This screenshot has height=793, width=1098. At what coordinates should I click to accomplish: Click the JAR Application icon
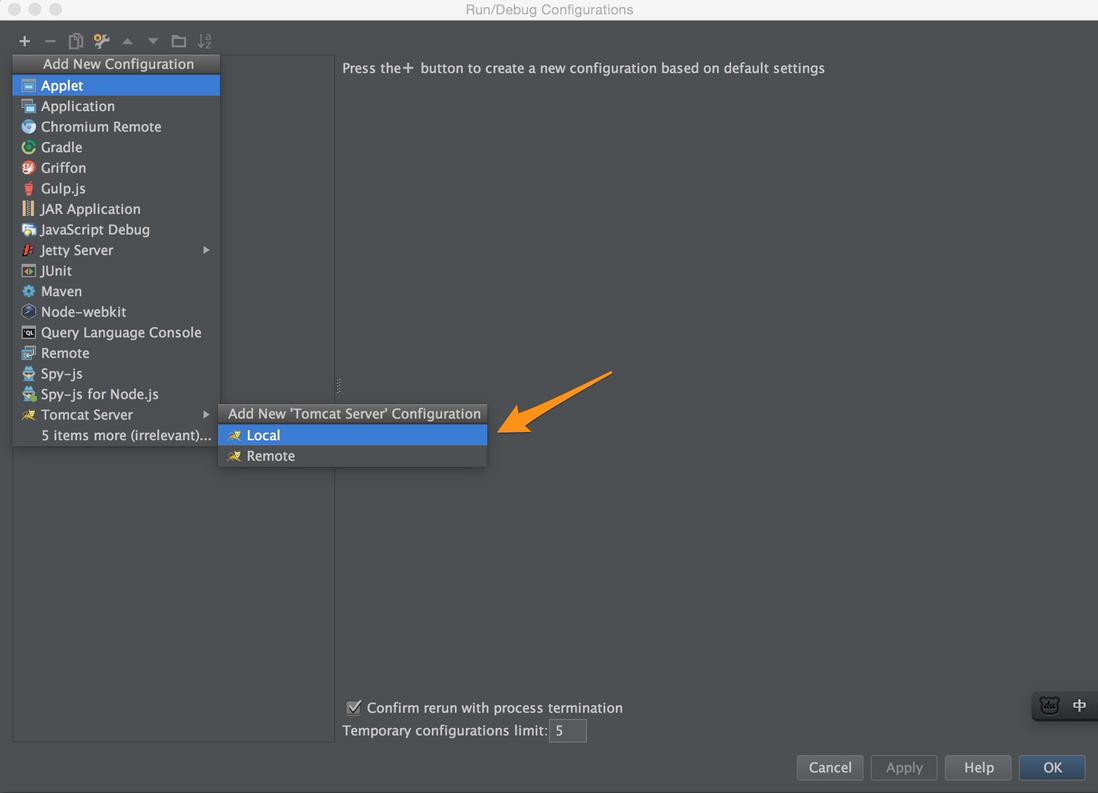pyautogui.click(x=29, y=209)
